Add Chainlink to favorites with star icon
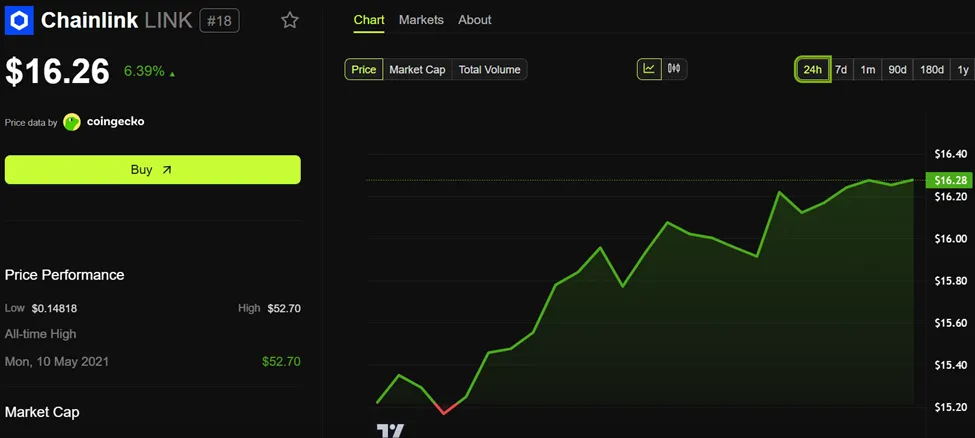 pyautogui.click(x=290, y=20)
